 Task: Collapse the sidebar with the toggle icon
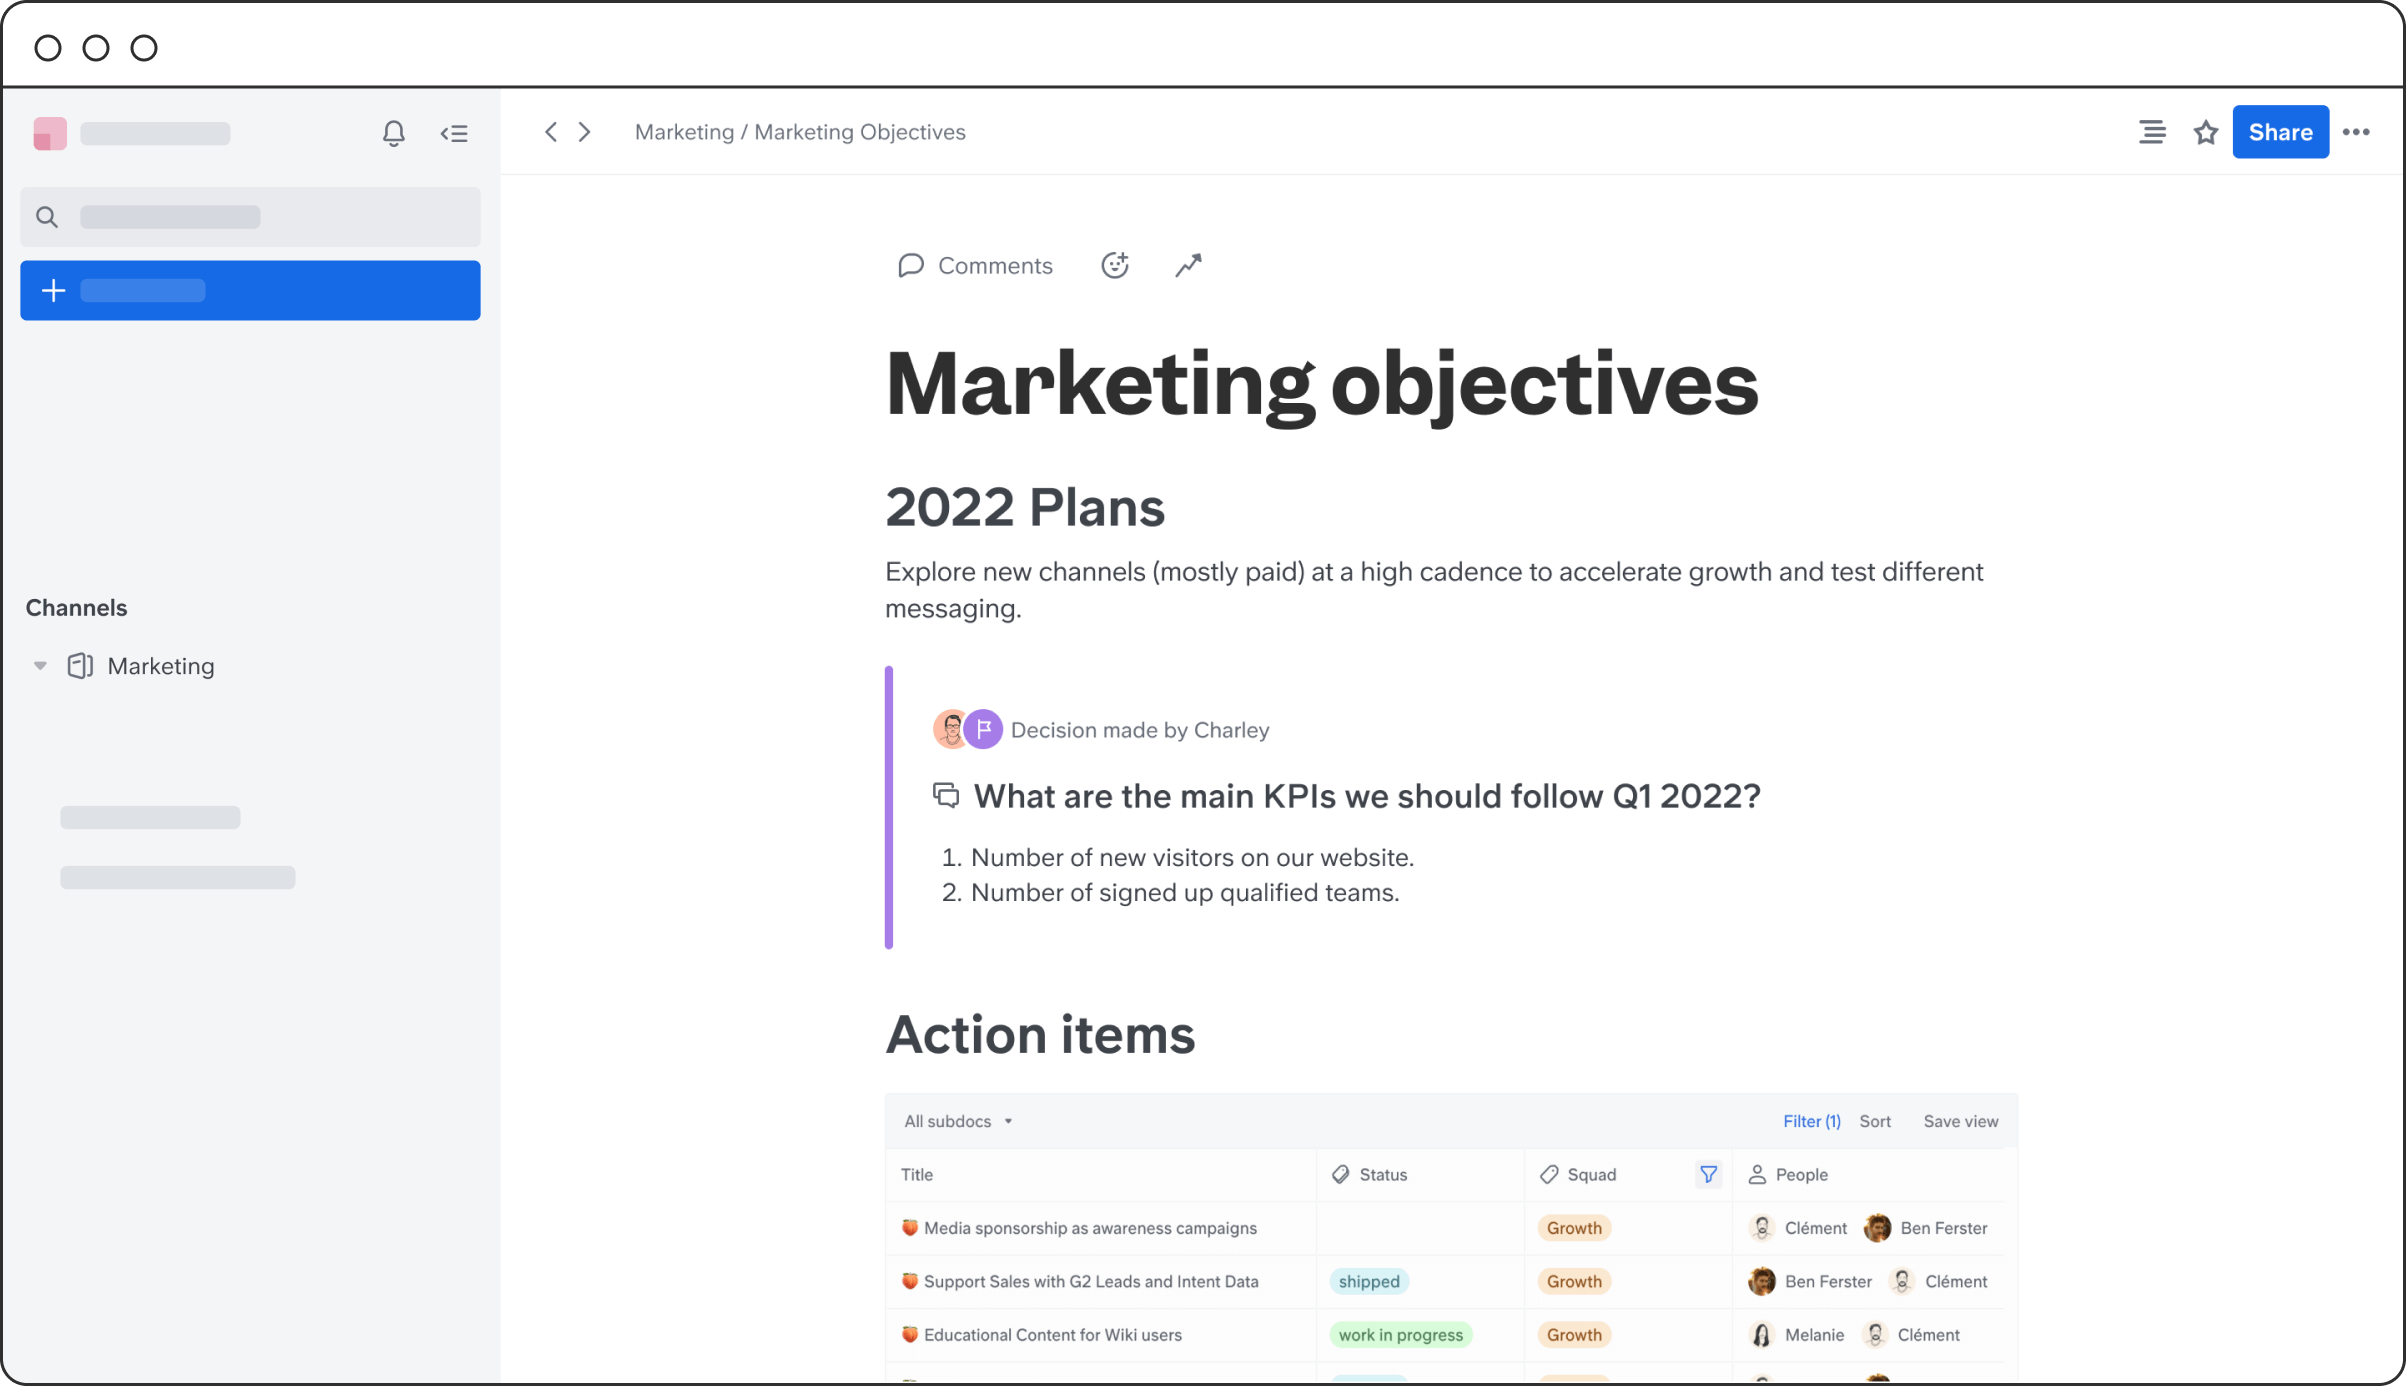point(454,133)
